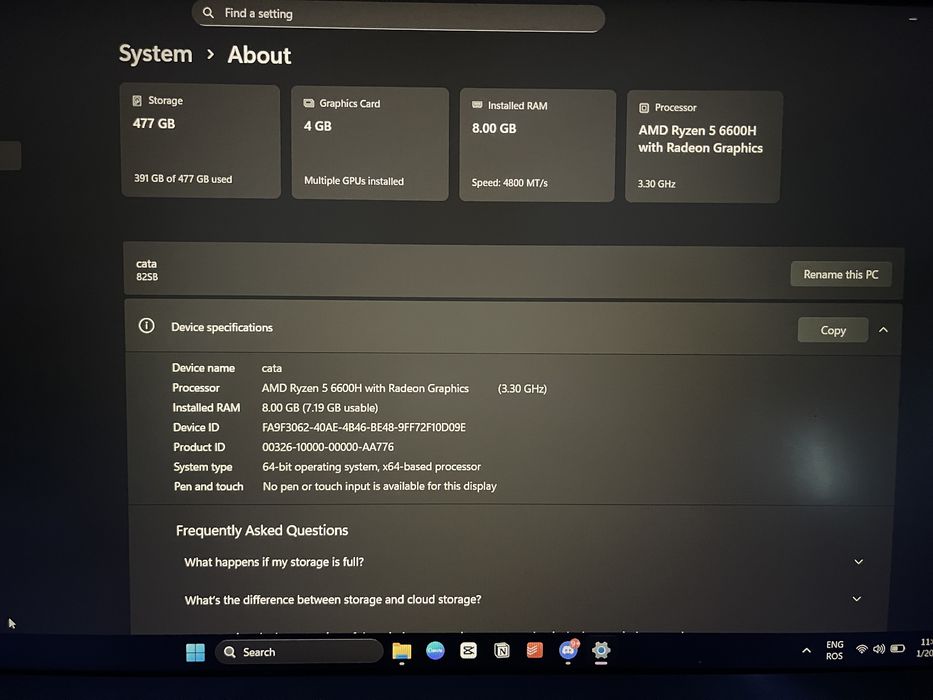The width and height of the screenshot is (933, 700).
Task: Switch ENG ROS keyboard language
Action: [x=834, y=650]
